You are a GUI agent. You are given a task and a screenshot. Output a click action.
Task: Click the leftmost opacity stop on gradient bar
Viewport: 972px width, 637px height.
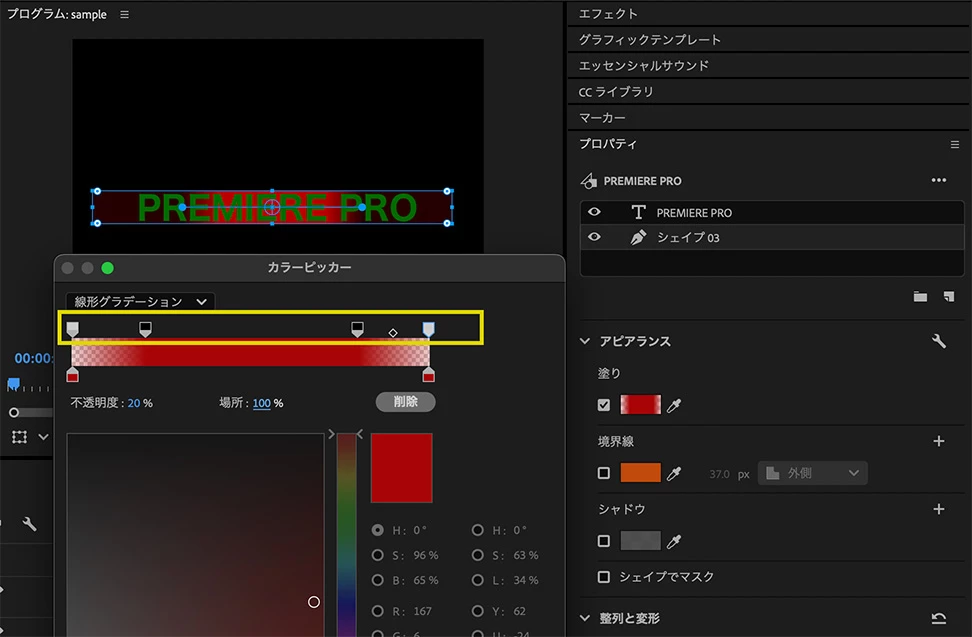73,329
